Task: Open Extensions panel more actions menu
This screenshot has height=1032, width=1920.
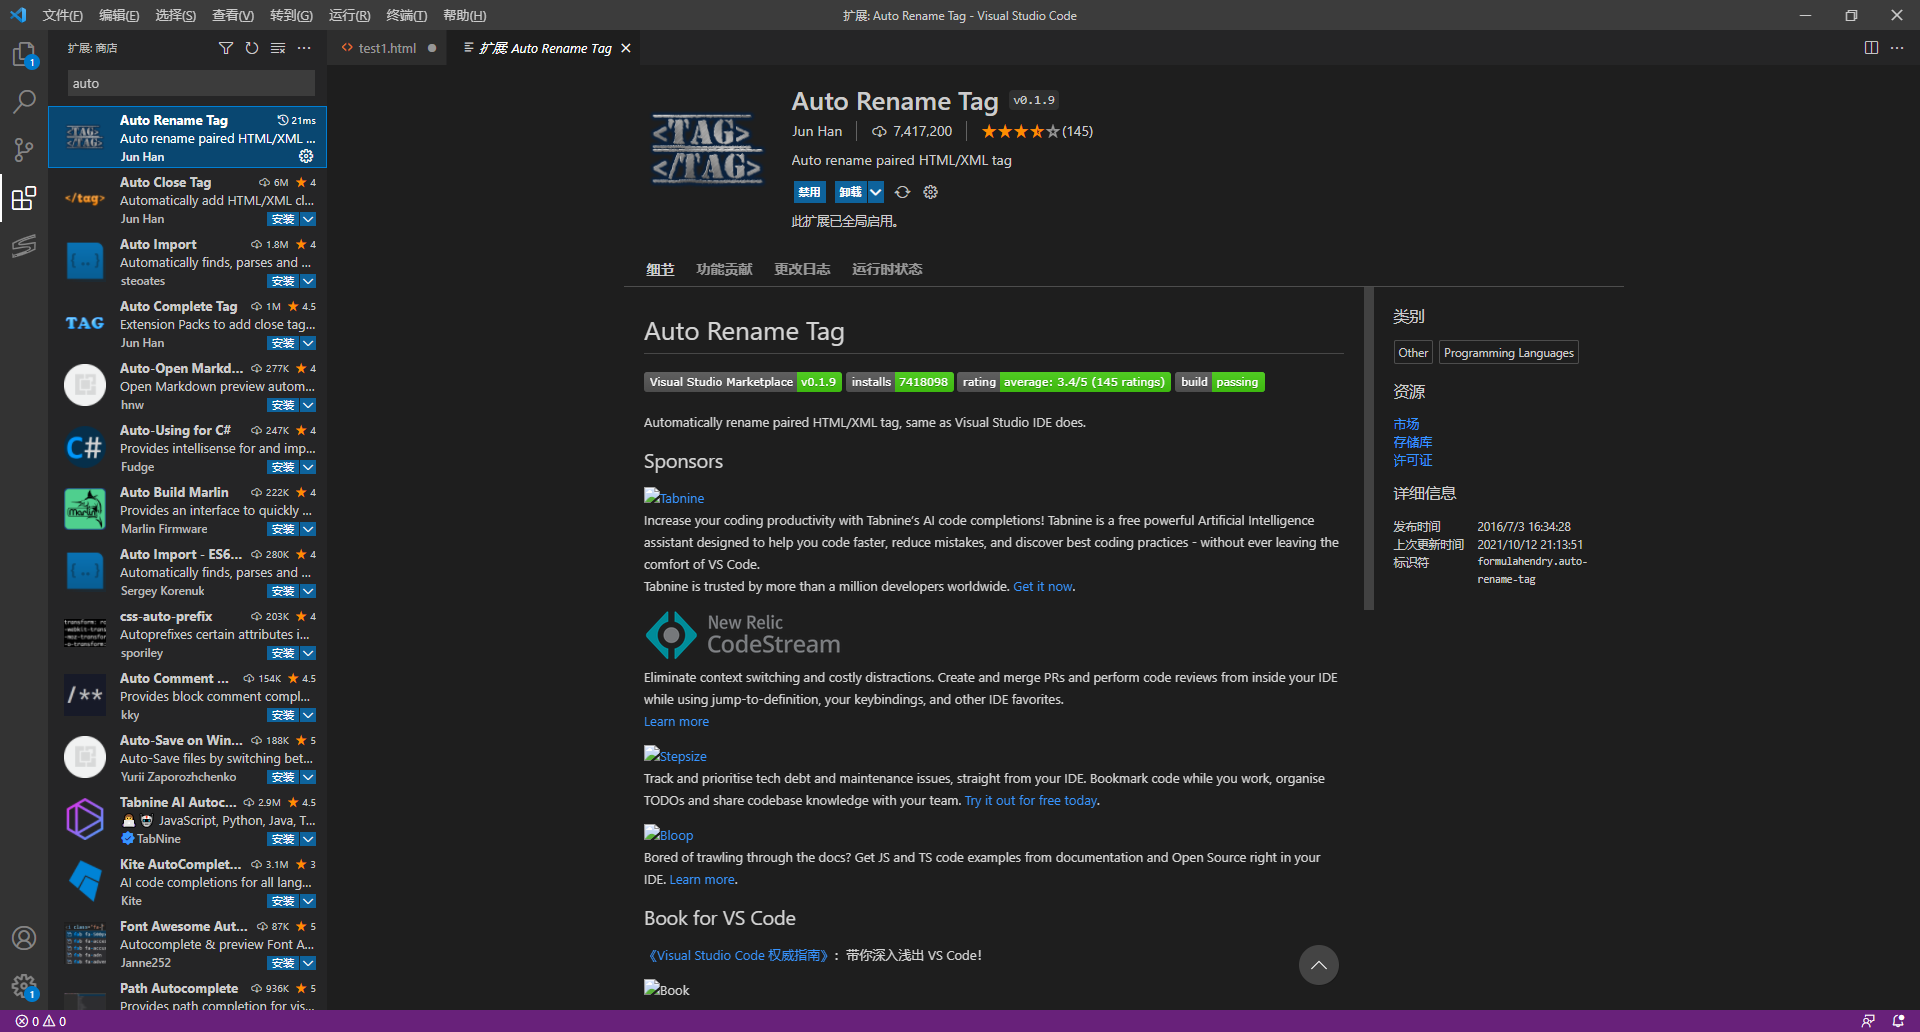Action: pos(304,48)
